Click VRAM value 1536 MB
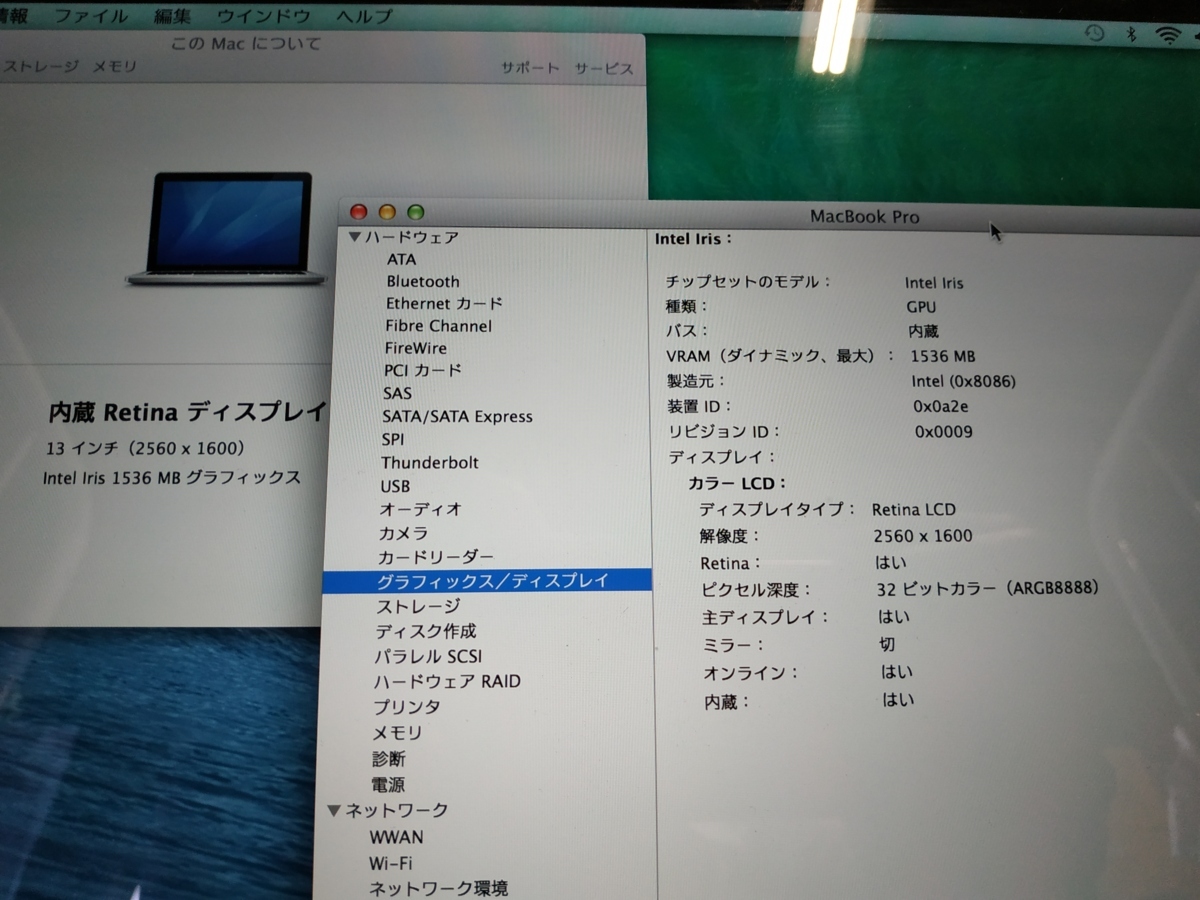 pyautogui.click(x=943, y=356)
